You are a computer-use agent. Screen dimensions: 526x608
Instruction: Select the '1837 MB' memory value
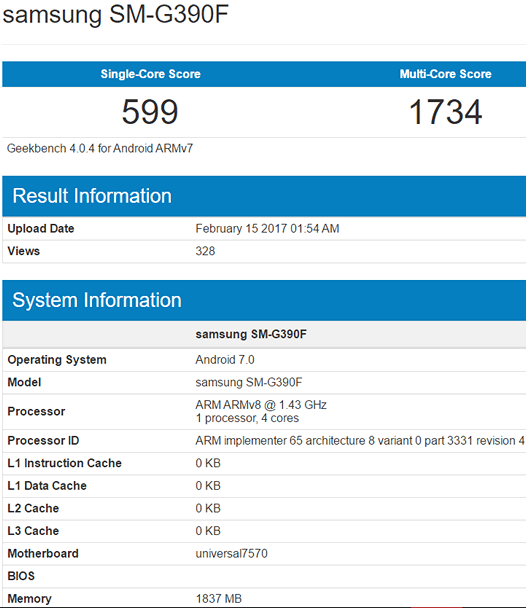219,598
